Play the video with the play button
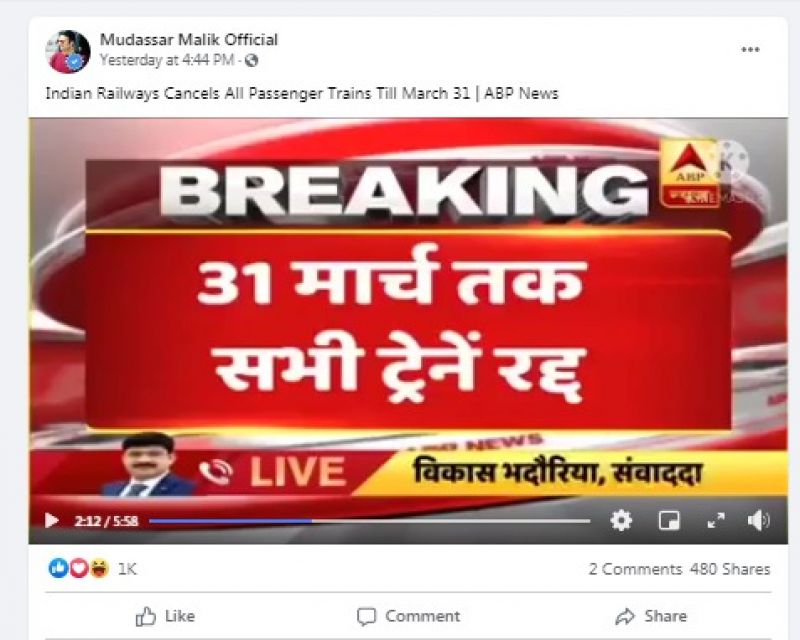The width and height of the screenshot is (800, 640). (52, 521)
